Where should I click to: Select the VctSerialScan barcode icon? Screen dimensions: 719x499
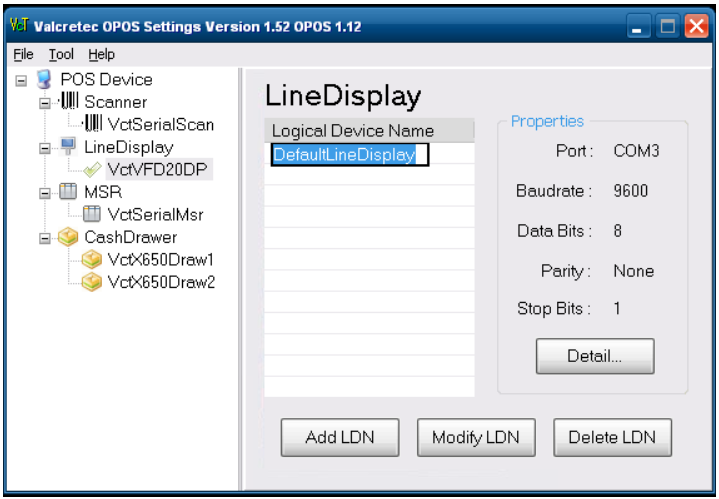(92, 125)
